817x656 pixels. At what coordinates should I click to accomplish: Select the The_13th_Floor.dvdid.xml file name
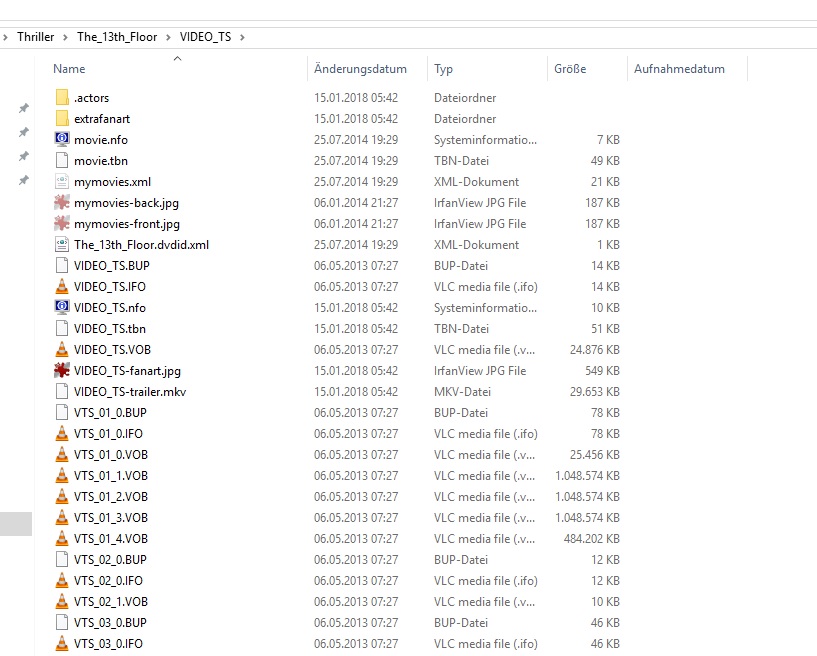tap(141, 244)
